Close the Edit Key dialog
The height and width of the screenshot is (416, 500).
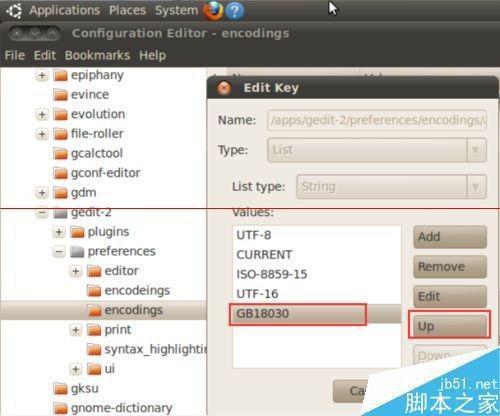[x=224, y=88]
